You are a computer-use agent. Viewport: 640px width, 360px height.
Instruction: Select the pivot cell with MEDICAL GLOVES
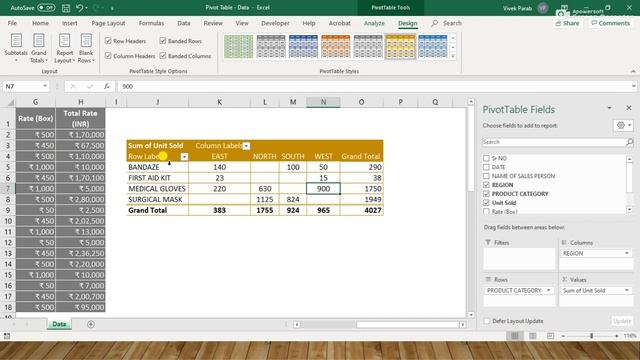(x=158, y=189)
